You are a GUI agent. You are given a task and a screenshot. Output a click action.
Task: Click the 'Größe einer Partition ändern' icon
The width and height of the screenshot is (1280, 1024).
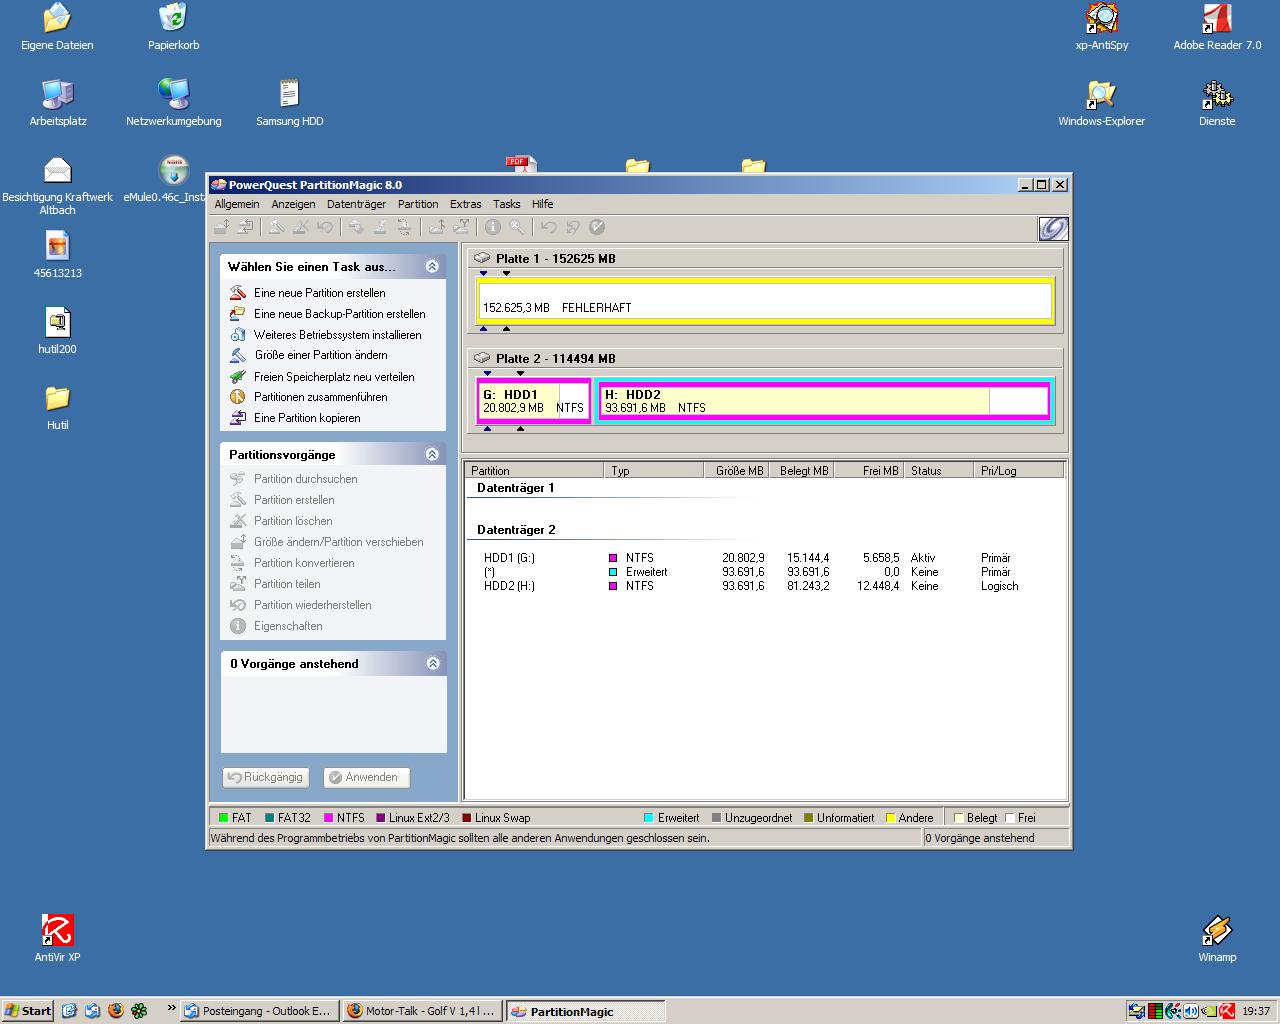(238, 355)
